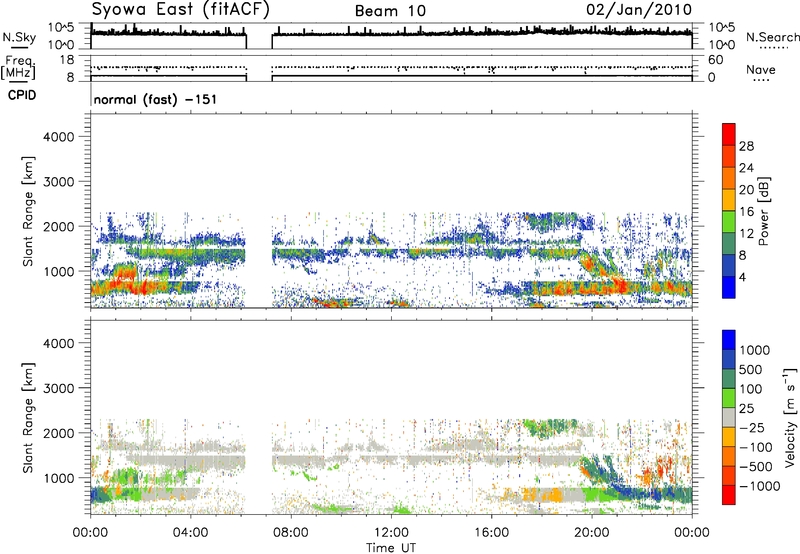Screen dimensions: 800x554
Task: Click the 'Velocity [m s-1]' color bar label
Action: click(x=790, y=417)
